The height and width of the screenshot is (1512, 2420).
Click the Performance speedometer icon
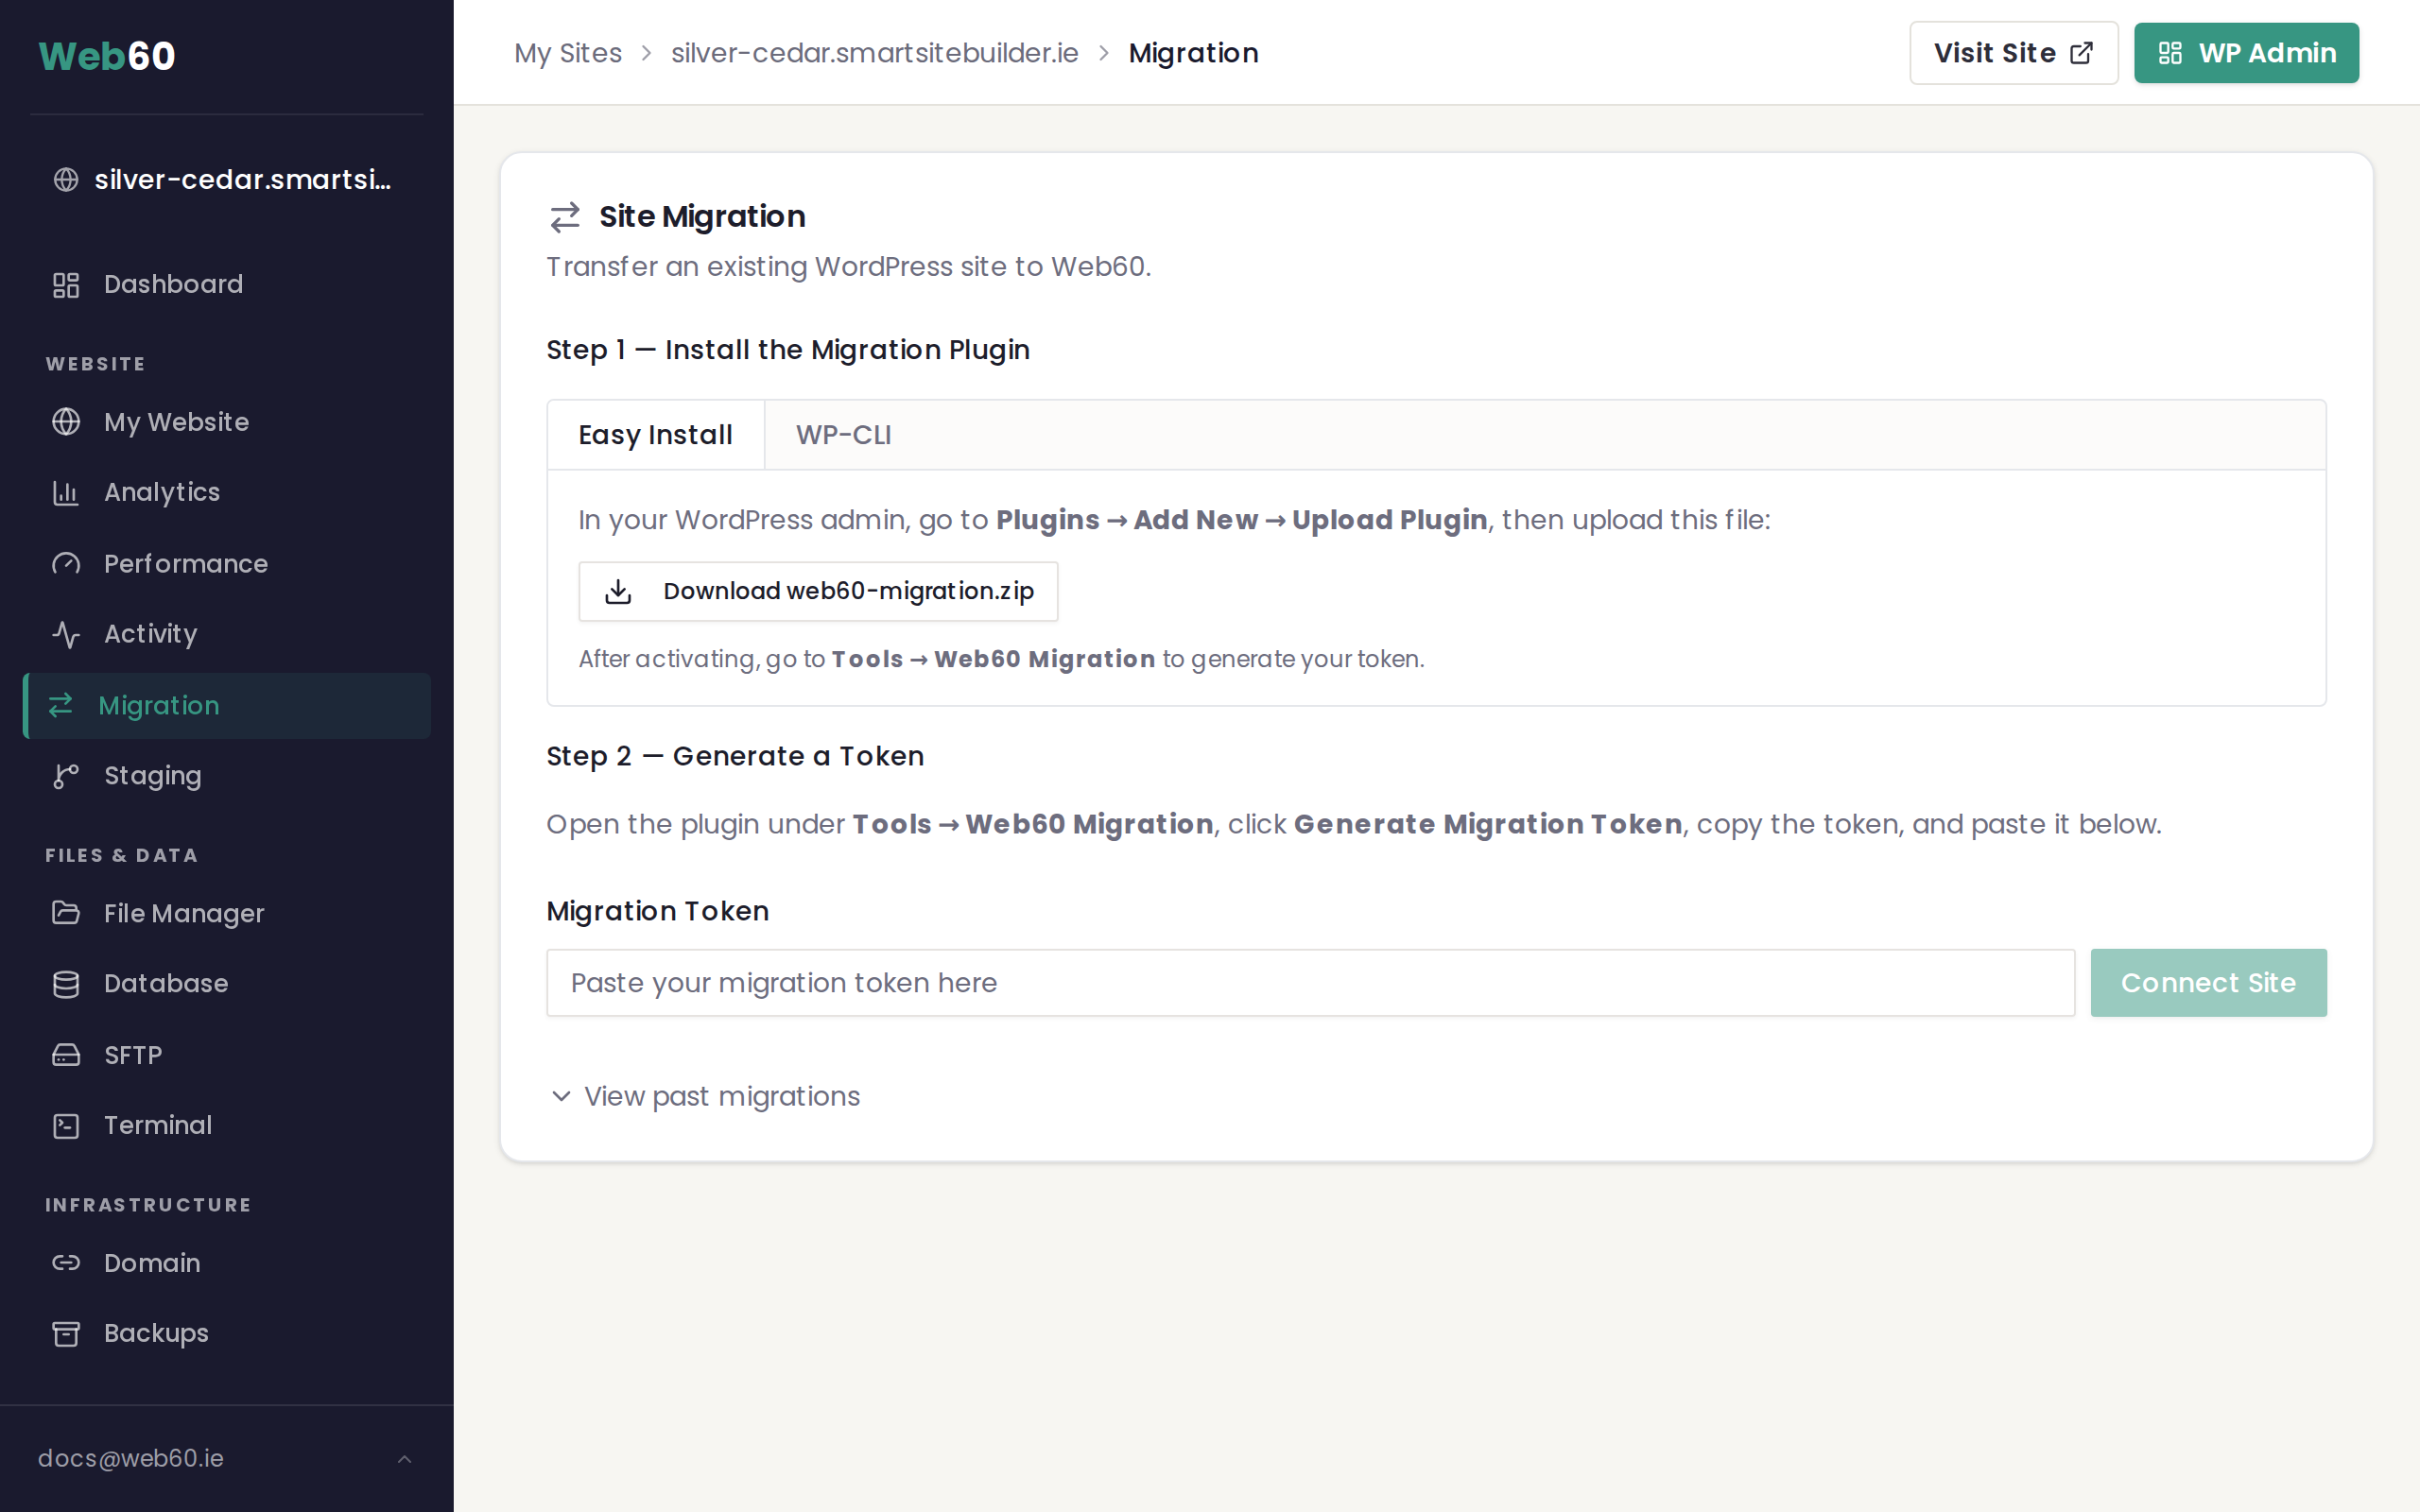point(66,564)
